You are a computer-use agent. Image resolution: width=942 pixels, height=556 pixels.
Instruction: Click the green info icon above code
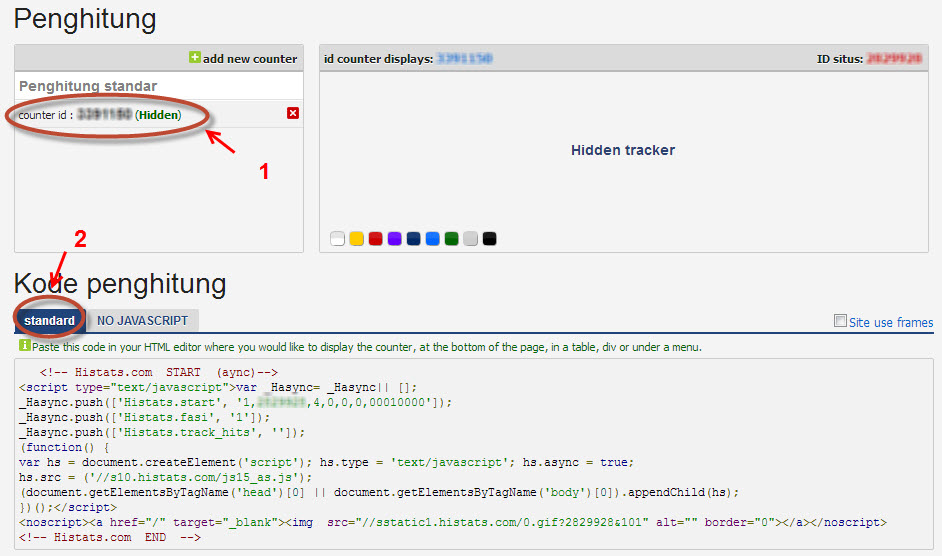[24, 346]
